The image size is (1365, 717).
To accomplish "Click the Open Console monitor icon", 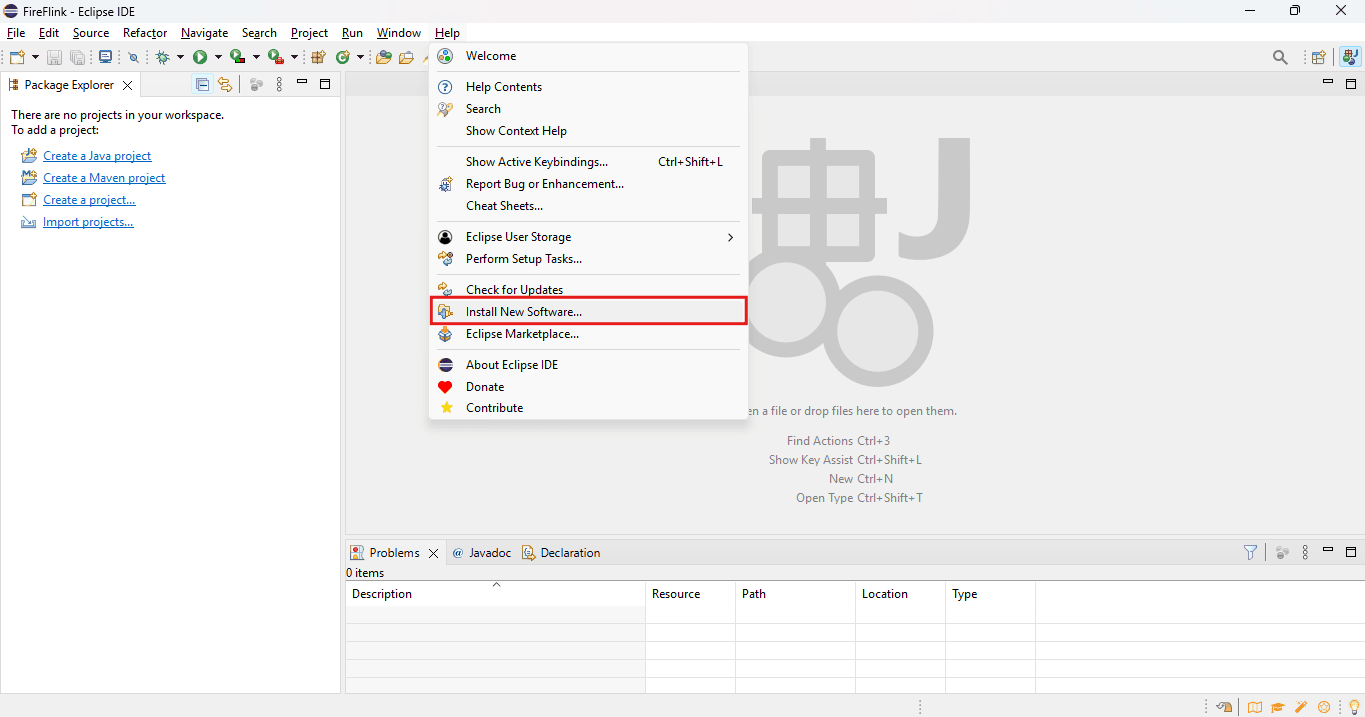I will (x=105, y=58).
